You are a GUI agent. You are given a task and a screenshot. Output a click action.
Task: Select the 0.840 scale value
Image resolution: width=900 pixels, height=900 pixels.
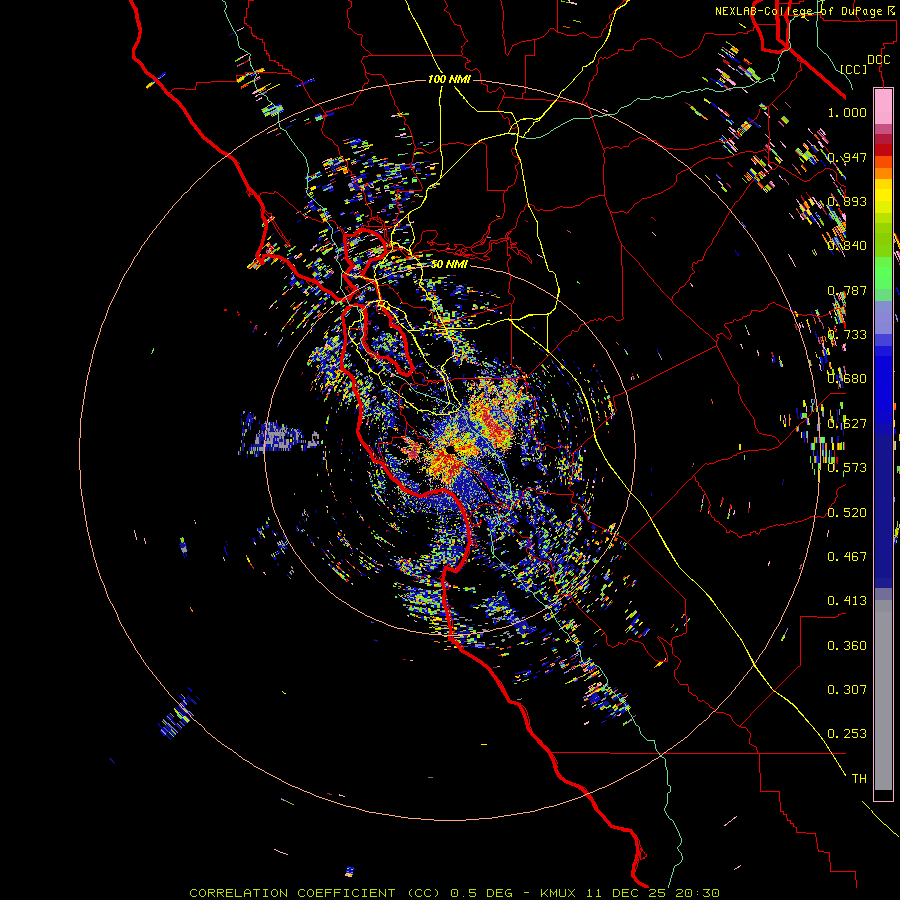pos(847,246)
